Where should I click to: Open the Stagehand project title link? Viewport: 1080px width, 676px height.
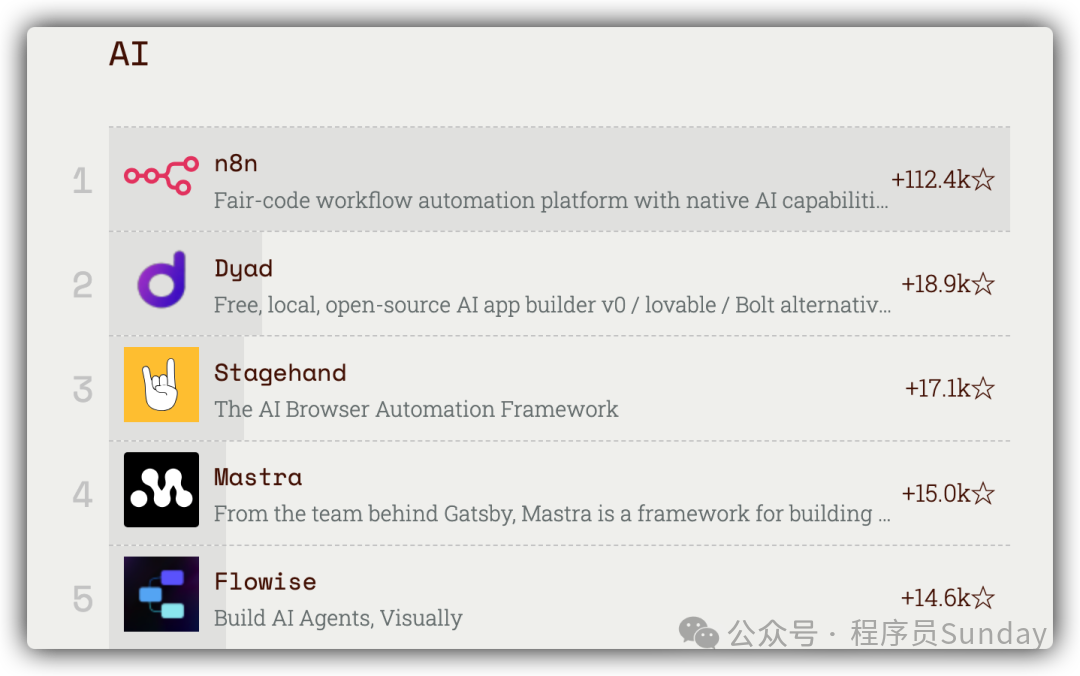280,373
